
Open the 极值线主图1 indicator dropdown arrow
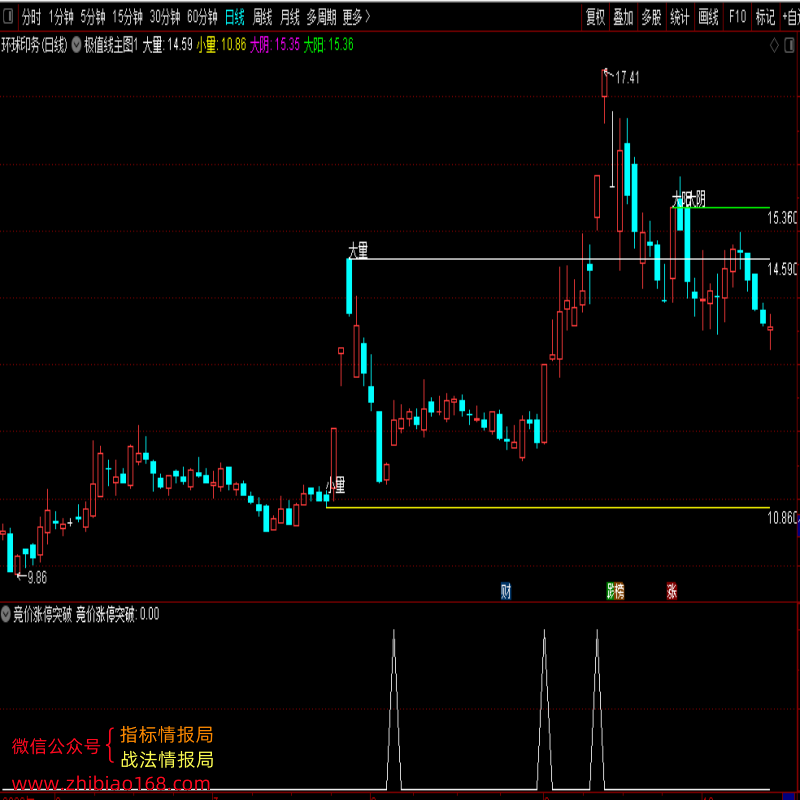[77, 45]
